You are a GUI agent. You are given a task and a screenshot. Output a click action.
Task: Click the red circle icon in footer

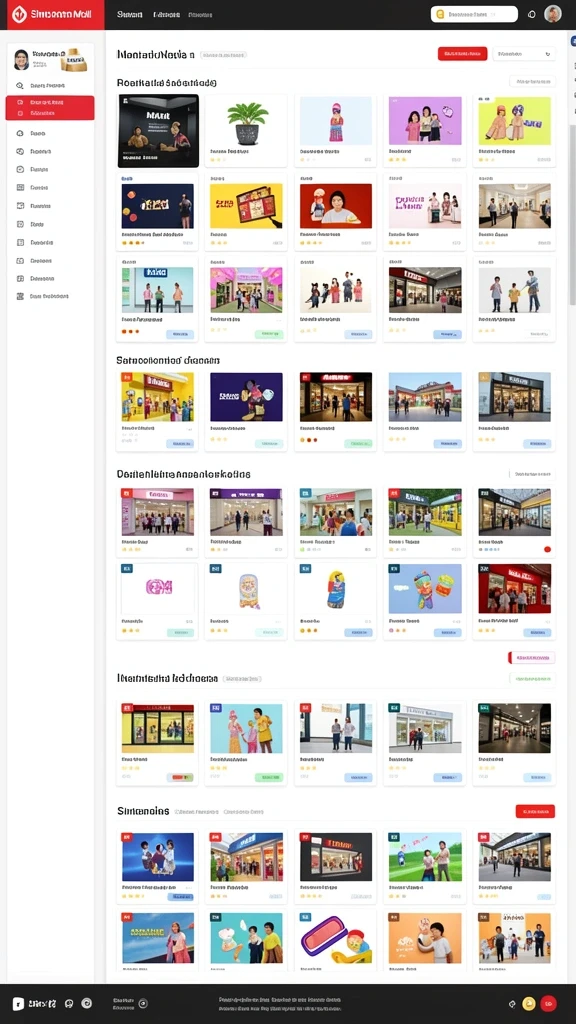click(x=549, y=1004)
